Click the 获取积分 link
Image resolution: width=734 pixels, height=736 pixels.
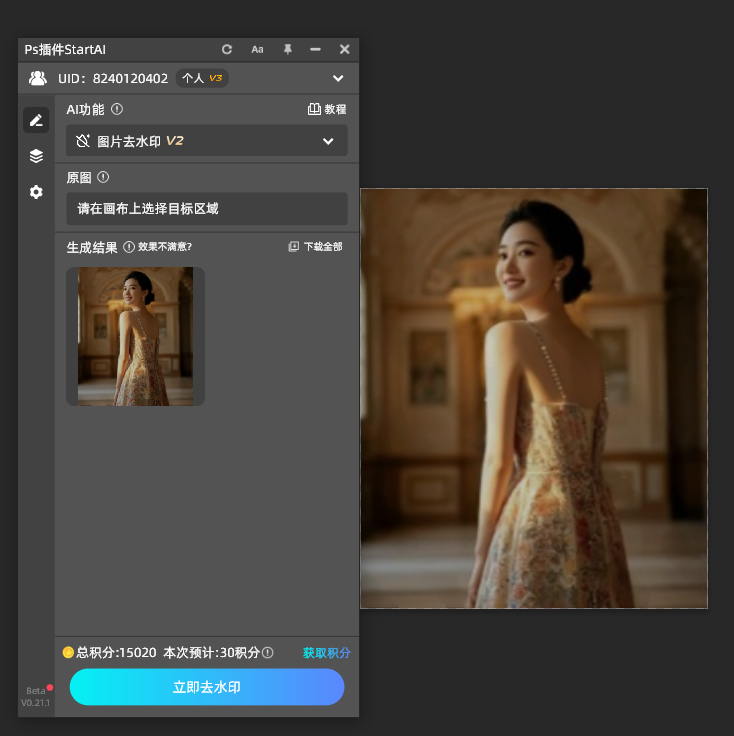coord(326,653)
